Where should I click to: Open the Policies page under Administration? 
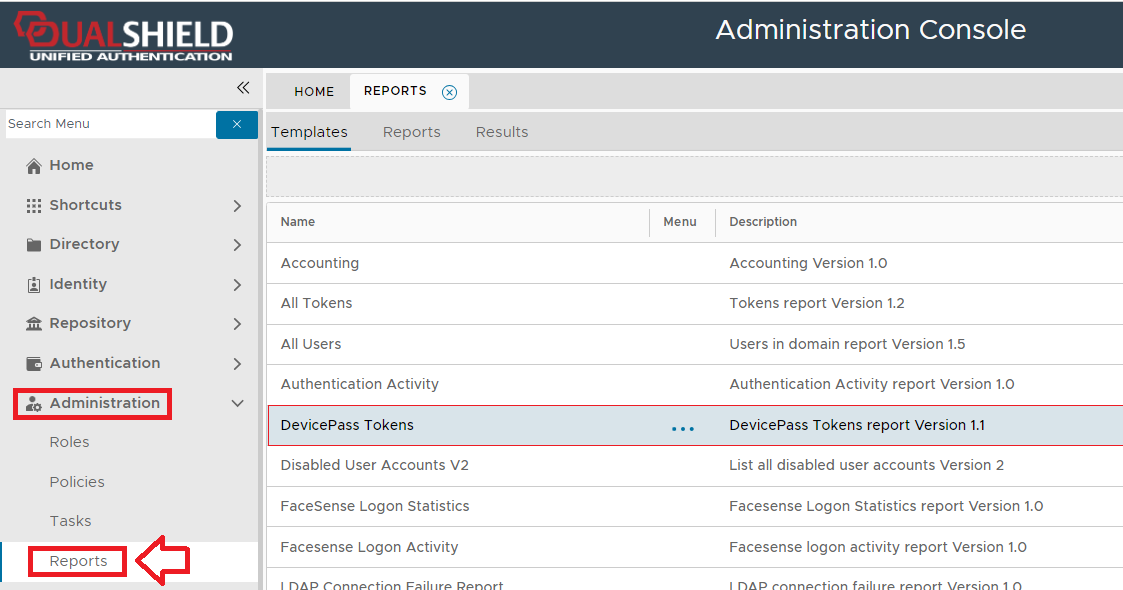(x=77, y=482)
